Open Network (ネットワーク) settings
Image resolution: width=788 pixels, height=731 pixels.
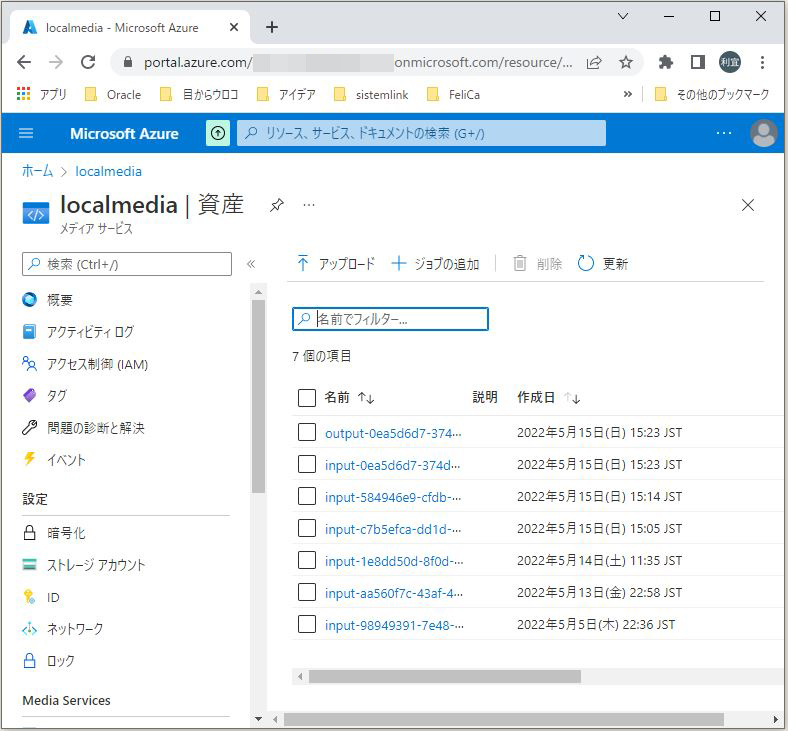[x=75, y=629]
